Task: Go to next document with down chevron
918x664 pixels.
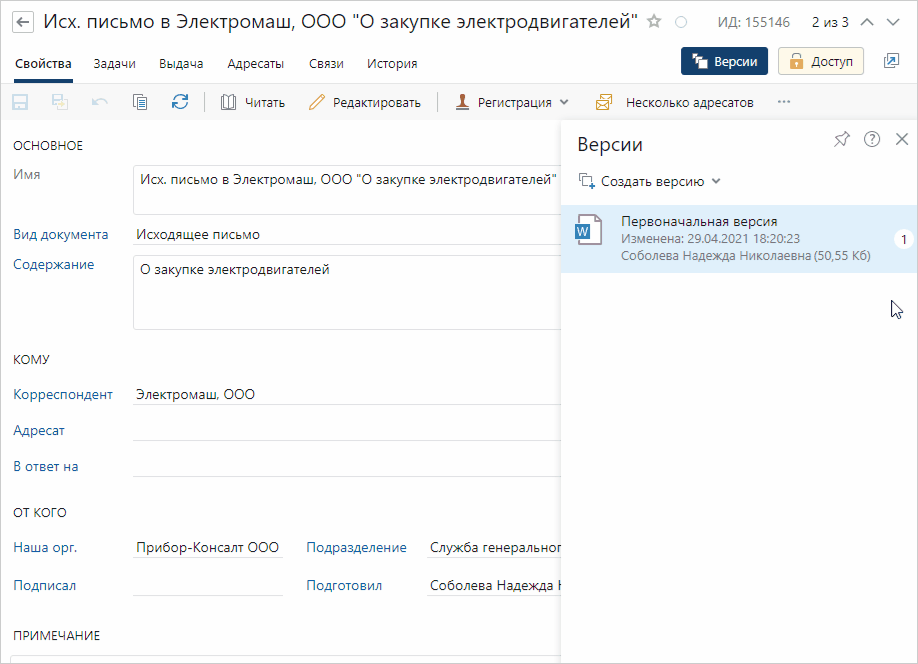Action: tap(893, 22)
